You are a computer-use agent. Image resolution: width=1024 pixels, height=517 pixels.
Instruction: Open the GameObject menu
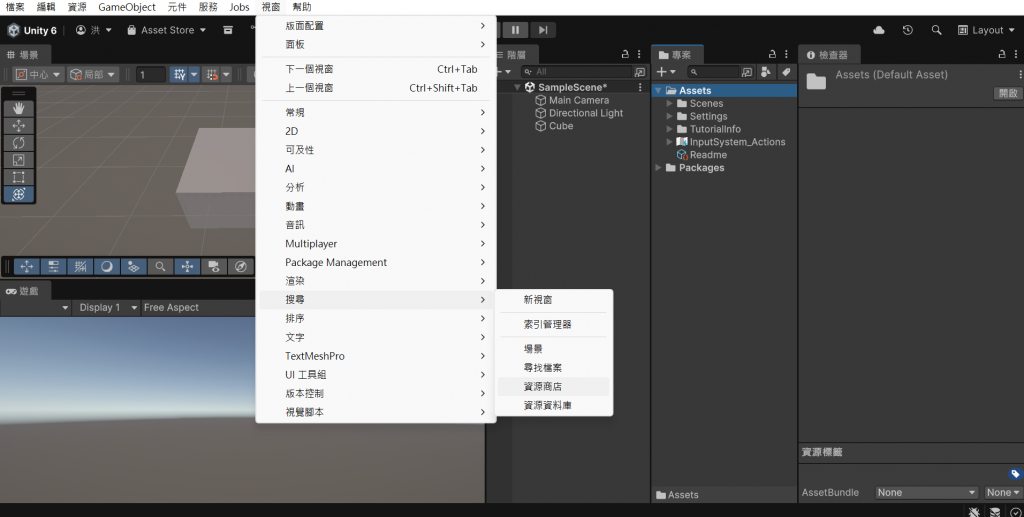(127, 7)
